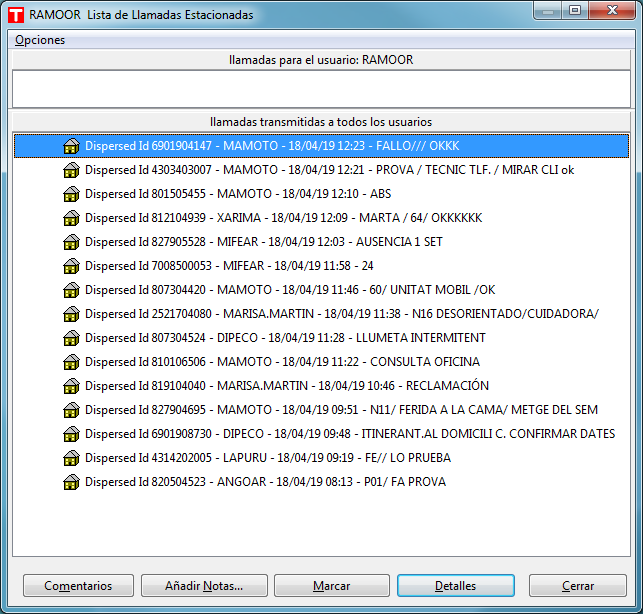Open Detalles for the selected call
Image resolution: width=643 pixels, height=614 pixels.
(455, 586)
